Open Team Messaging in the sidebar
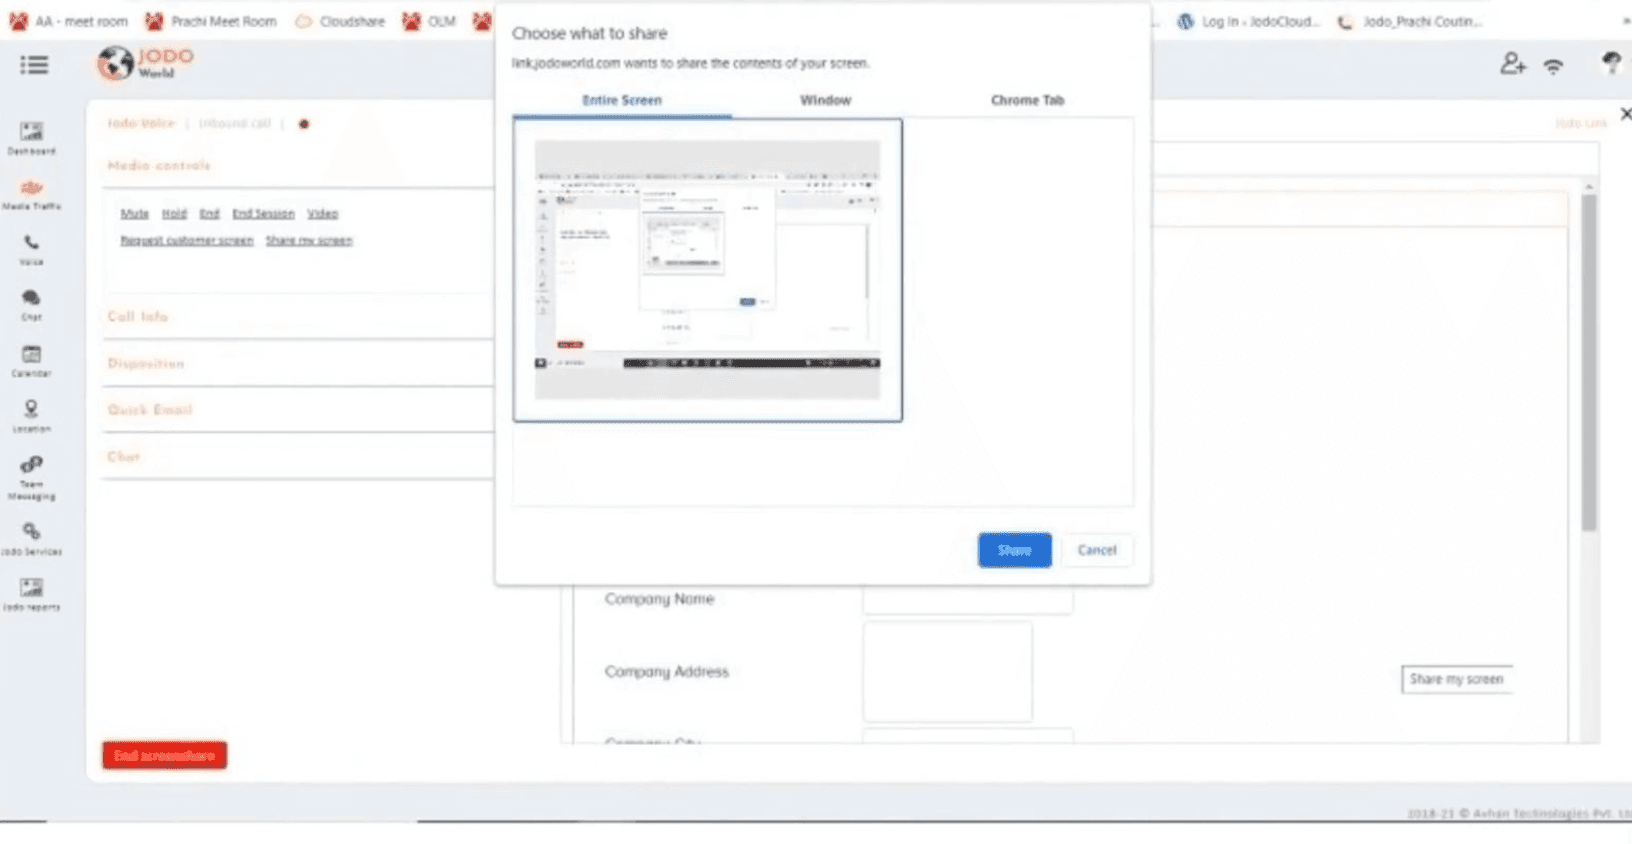The width and height of the screenshot is (1632, 844). point(32,478)
